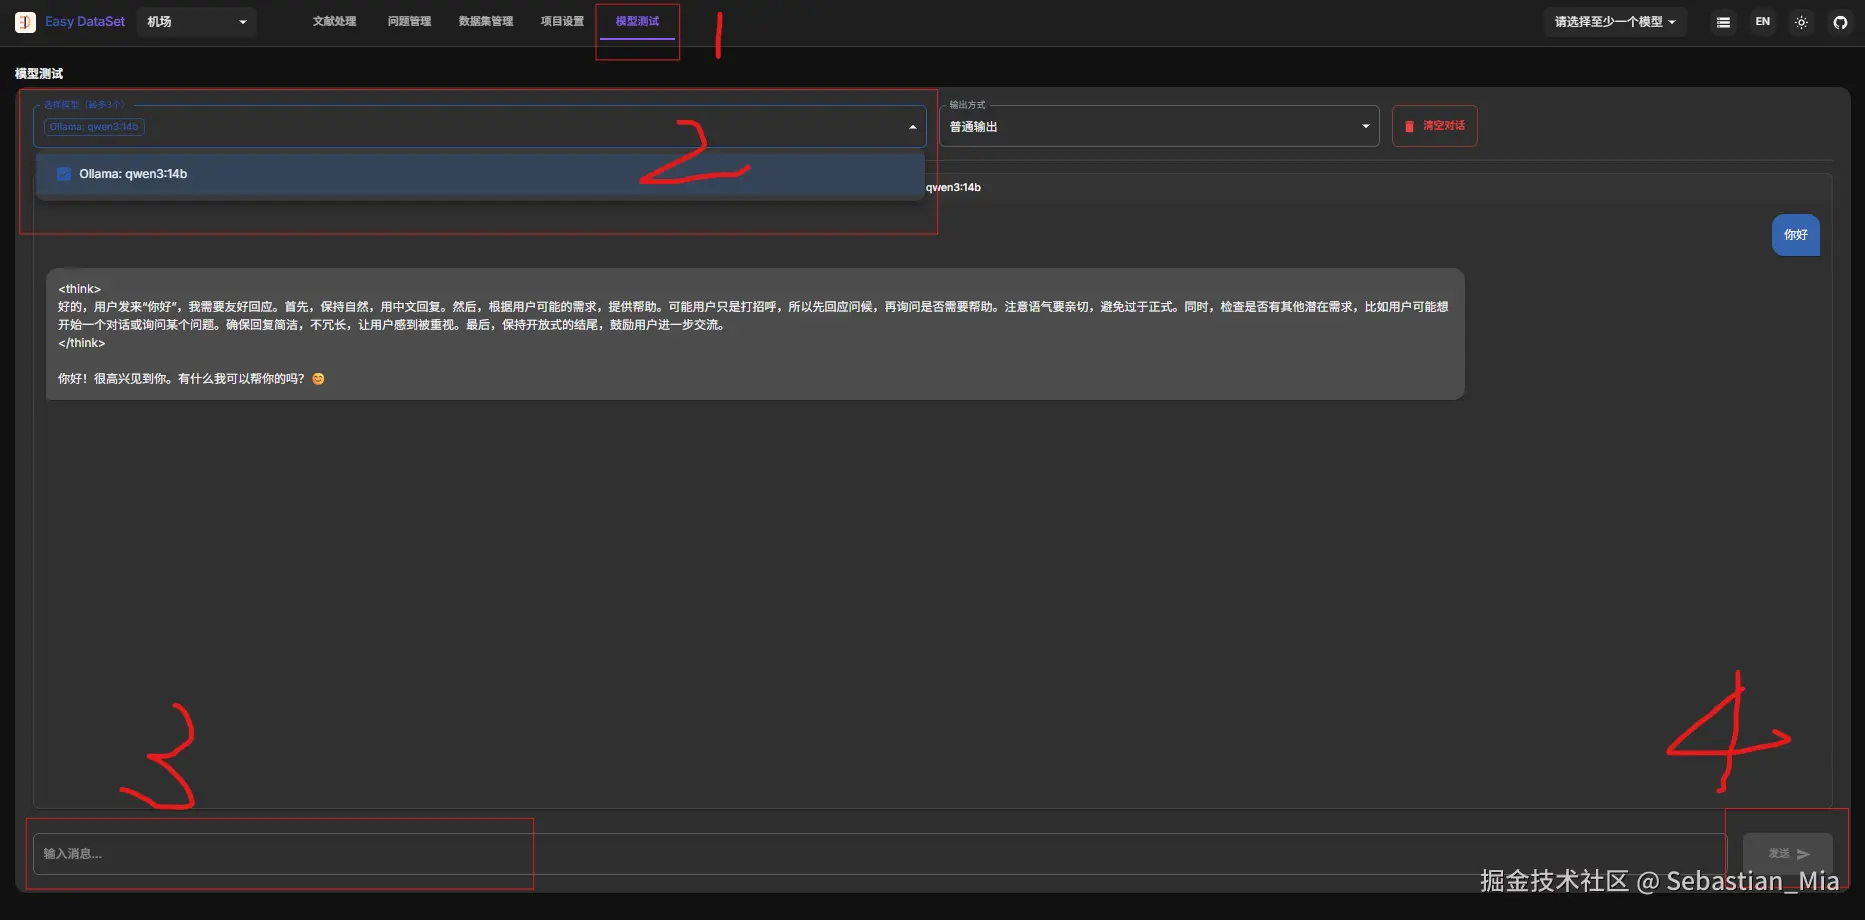Toggle the Ollama: qwen3:14b checkbox
This screenshot has width=1865, height=920.
[64, 174]
